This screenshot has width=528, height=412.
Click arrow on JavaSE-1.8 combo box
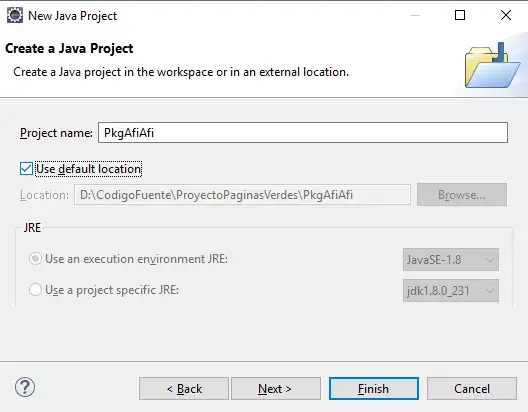[490, 260]
